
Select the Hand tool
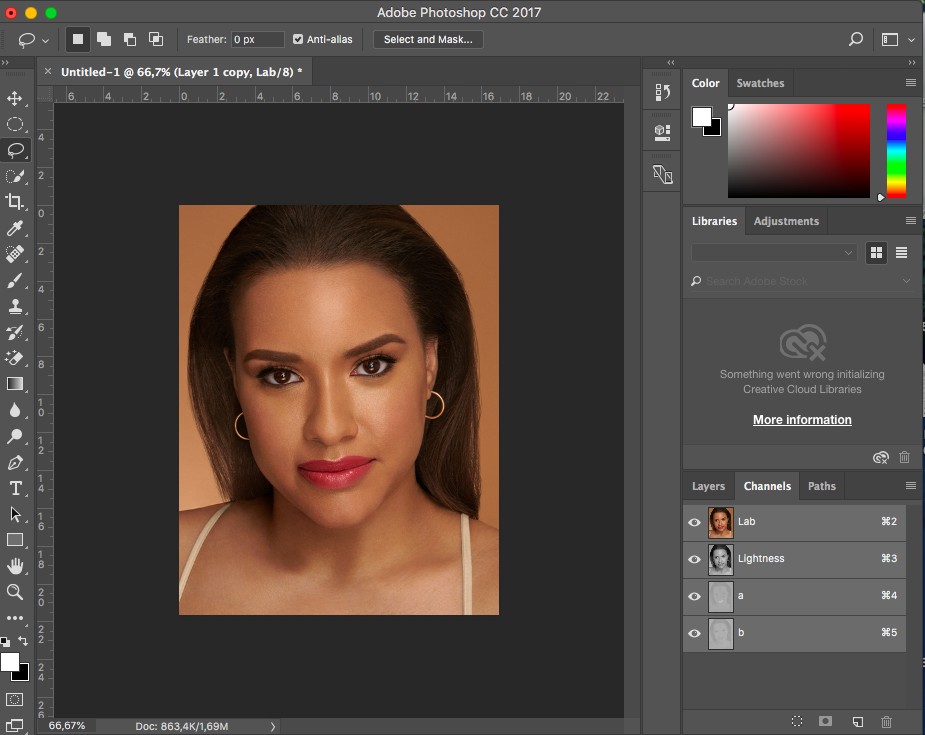tap(15, 566)
